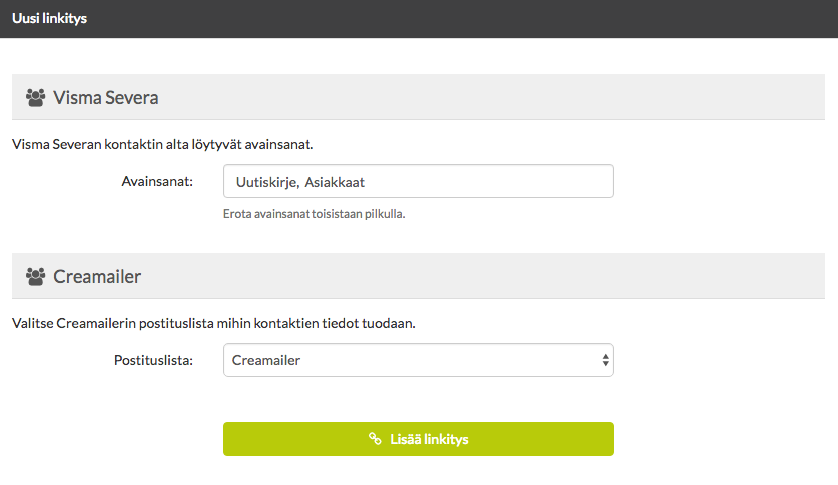838x485 pixels.
Task: Click the dark title bar of the dialog
Action: click(419, 19)
